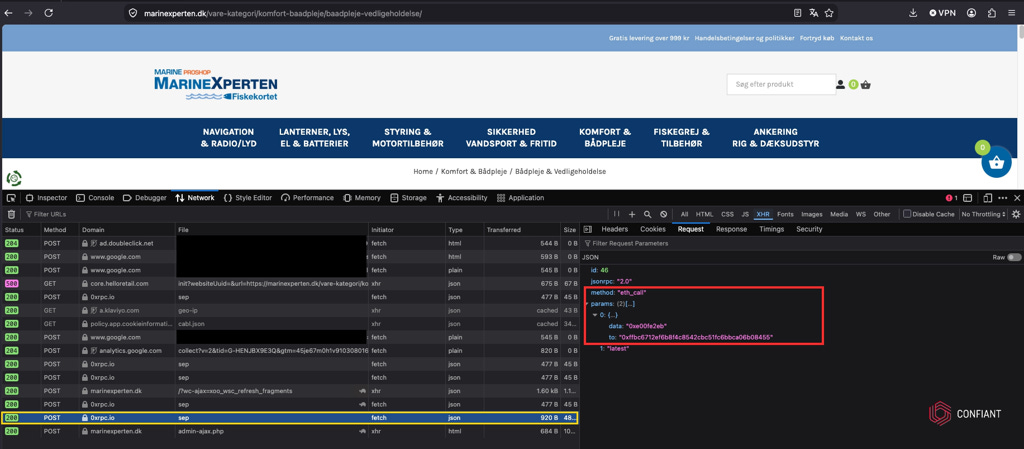This screenshot has width=1024, height=449.
Task: Filter requests by JS type
Action: point(744,214)
